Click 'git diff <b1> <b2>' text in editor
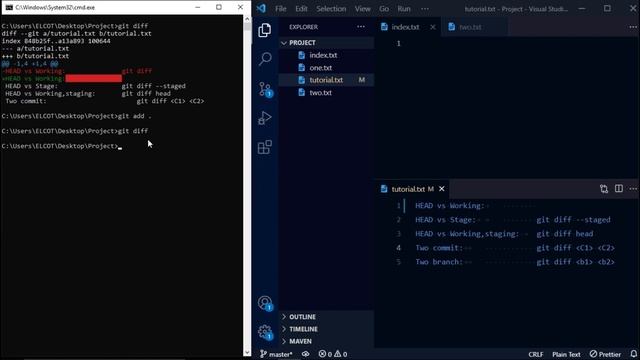 [x=575, y=262]
